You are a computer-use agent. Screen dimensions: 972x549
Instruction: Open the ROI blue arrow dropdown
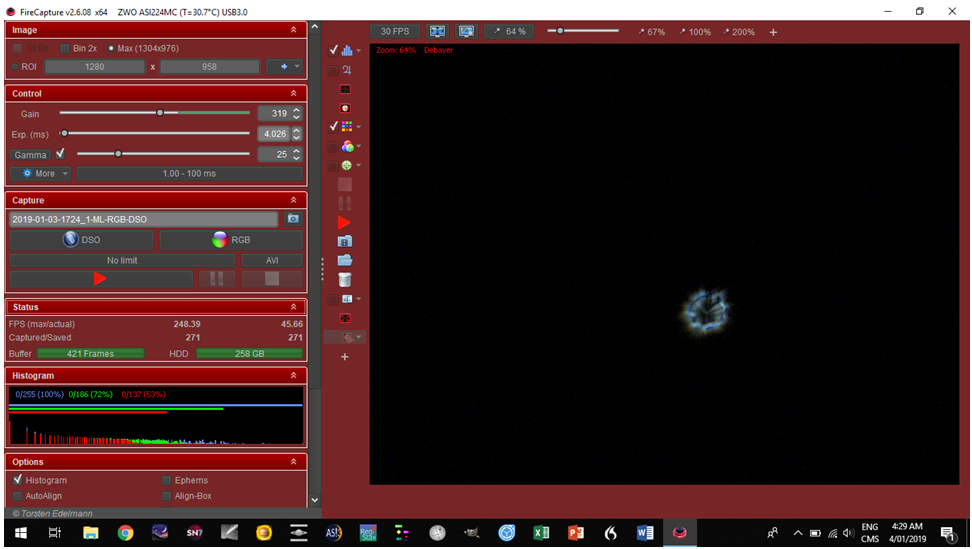[x=285, y=66]
